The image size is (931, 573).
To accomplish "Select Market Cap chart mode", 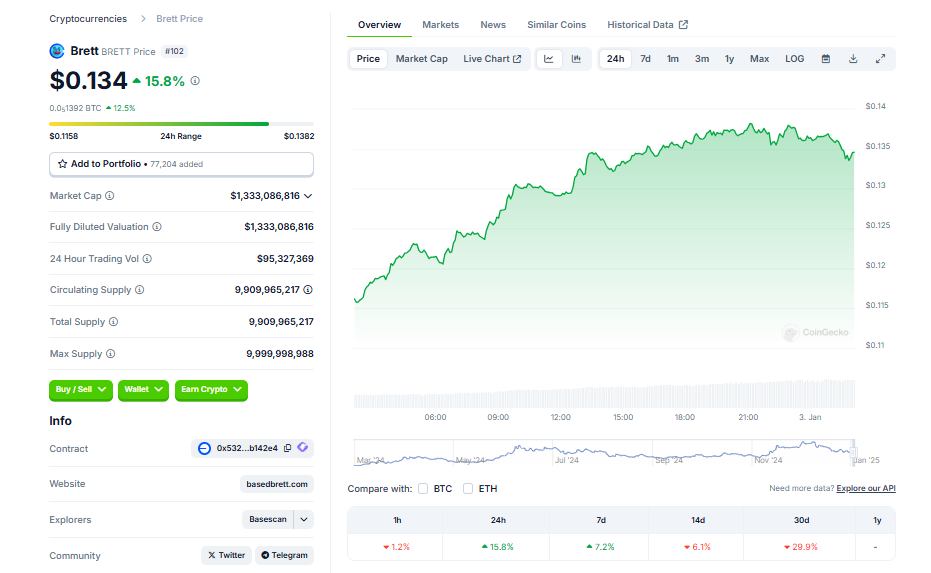I will 422,59.
